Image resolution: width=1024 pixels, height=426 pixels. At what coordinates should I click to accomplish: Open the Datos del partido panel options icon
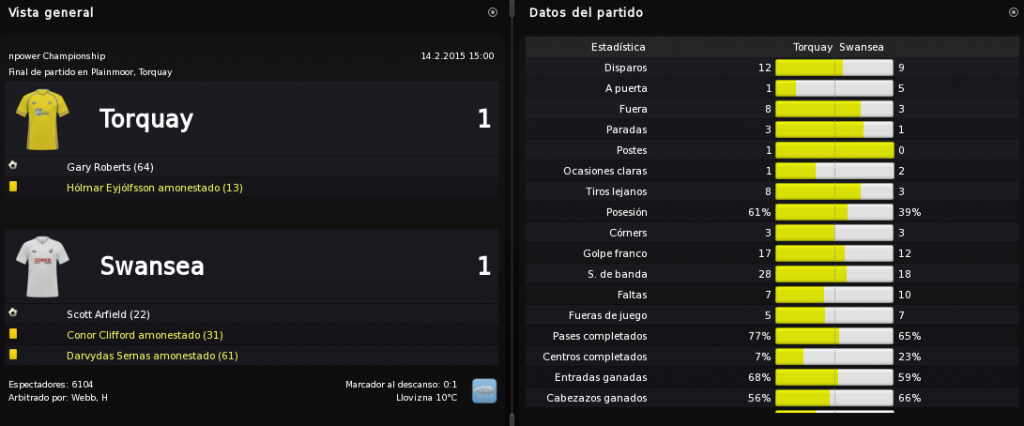(x=1013, y=12)
